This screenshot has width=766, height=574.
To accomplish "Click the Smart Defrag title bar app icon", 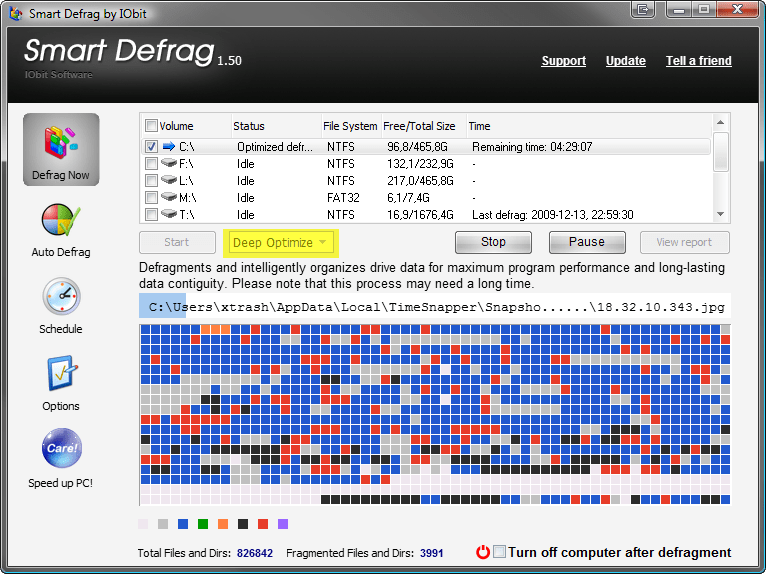I will (x=16, y=13).
